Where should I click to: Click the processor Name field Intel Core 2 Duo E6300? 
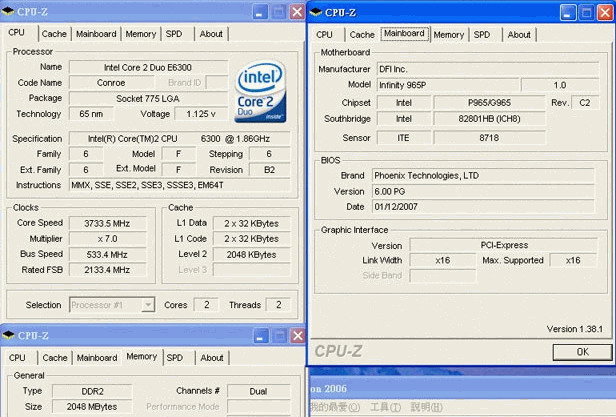[x=148, y=68]
